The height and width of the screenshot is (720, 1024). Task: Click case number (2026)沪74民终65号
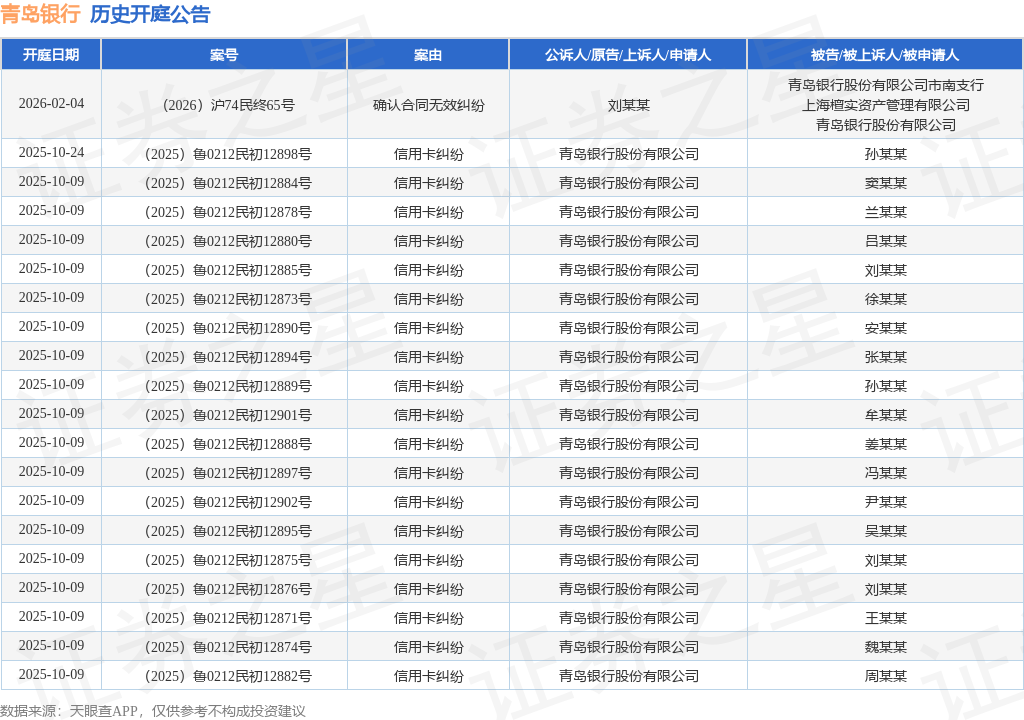pyautogui.click(x=228, y=105)
